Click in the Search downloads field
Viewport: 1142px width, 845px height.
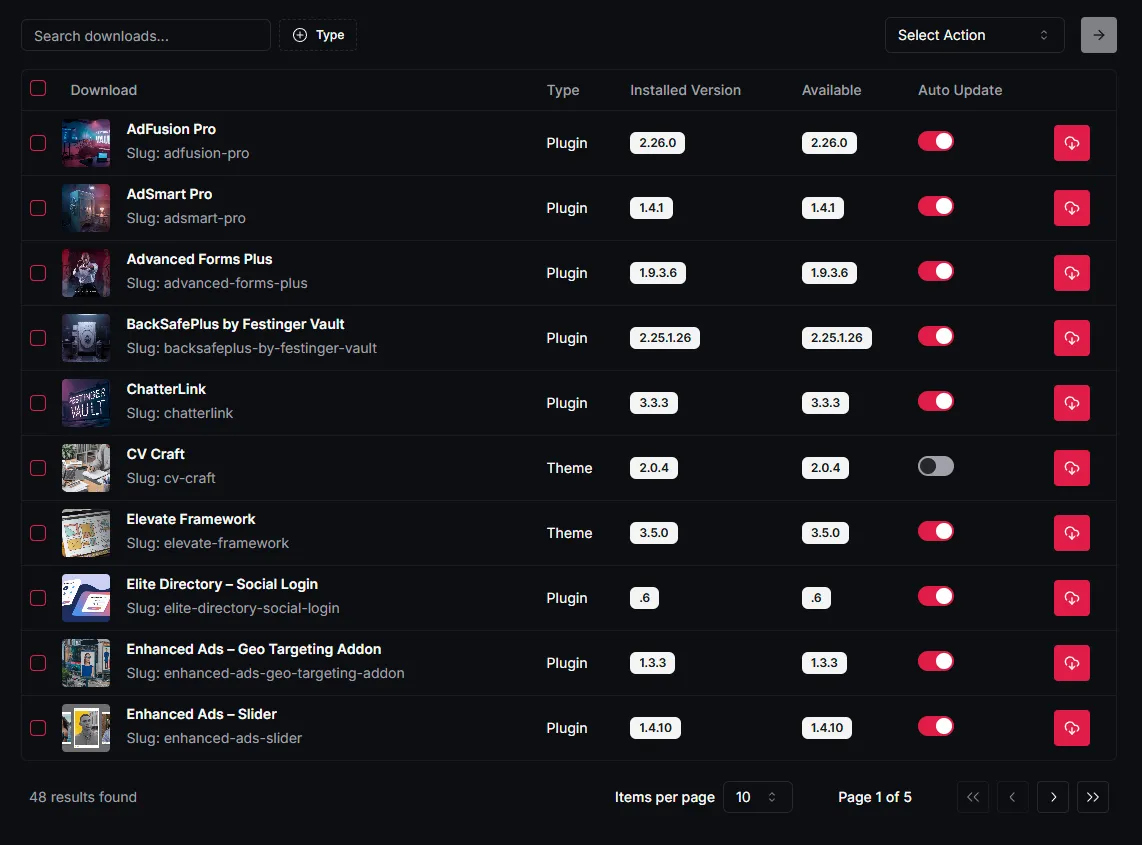(x=145, y=35)
